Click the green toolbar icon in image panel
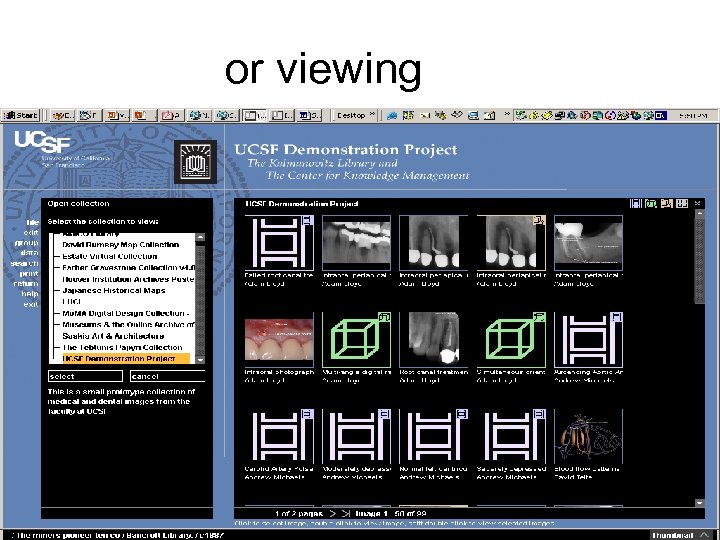Image resolution: width=720 pixels, height=540 pixels. (651, 203)
